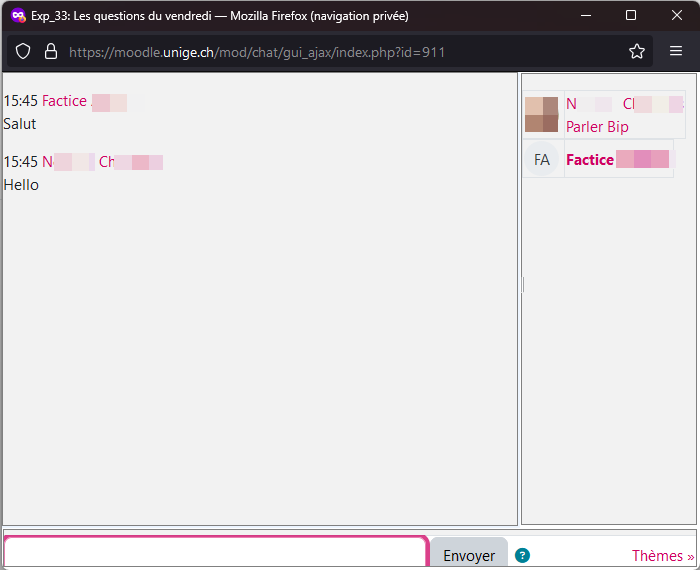Click the help question mark icon
This screenshot has width=700, height=570.
(522, 556)
